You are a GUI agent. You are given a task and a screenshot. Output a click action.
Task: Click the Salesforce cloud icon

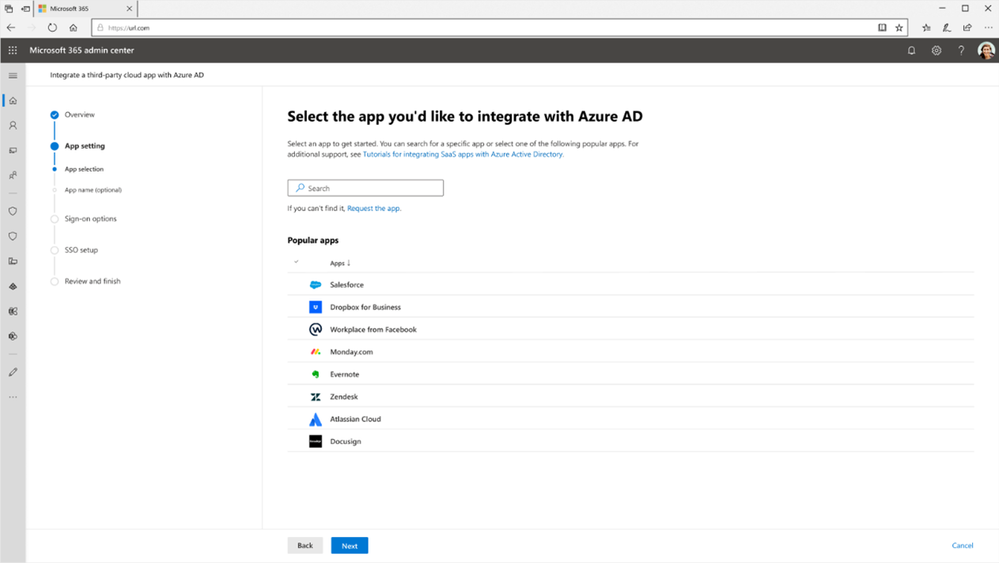point(315,285)
